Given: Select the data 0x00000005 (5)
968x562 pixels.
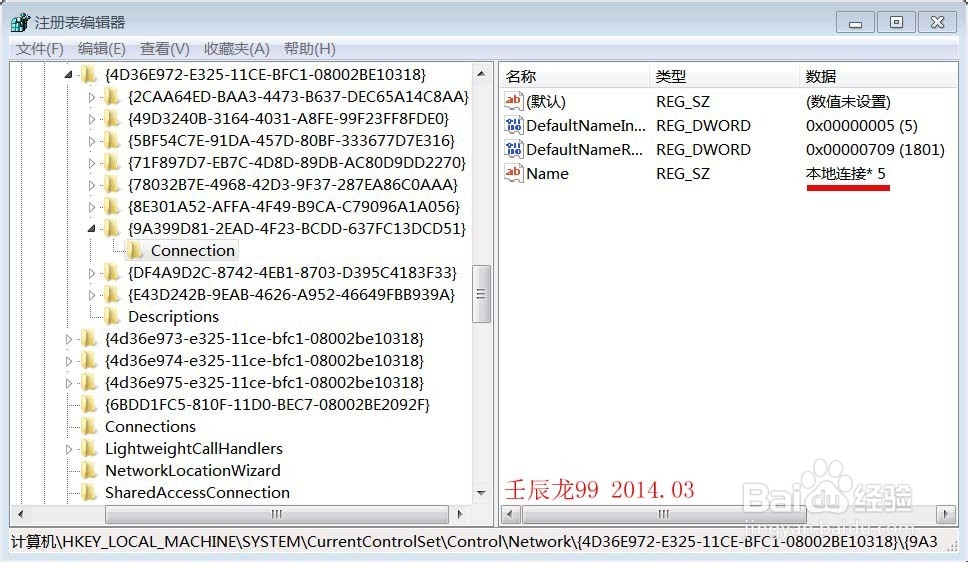Looking at the screenshot, I should pos(861,125).
